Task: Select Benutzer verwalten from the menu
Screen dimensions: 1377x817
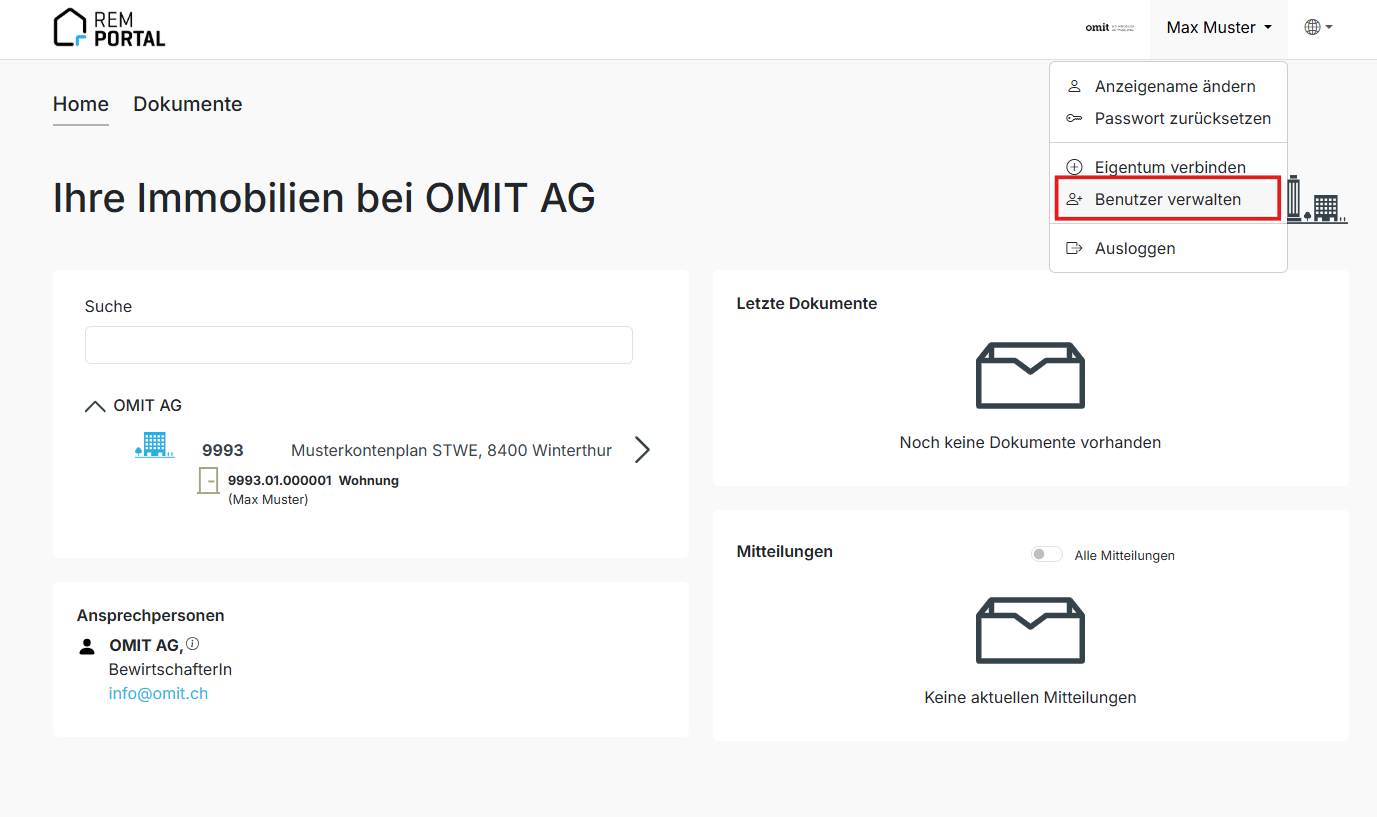Action: (x=1167, y=199)
